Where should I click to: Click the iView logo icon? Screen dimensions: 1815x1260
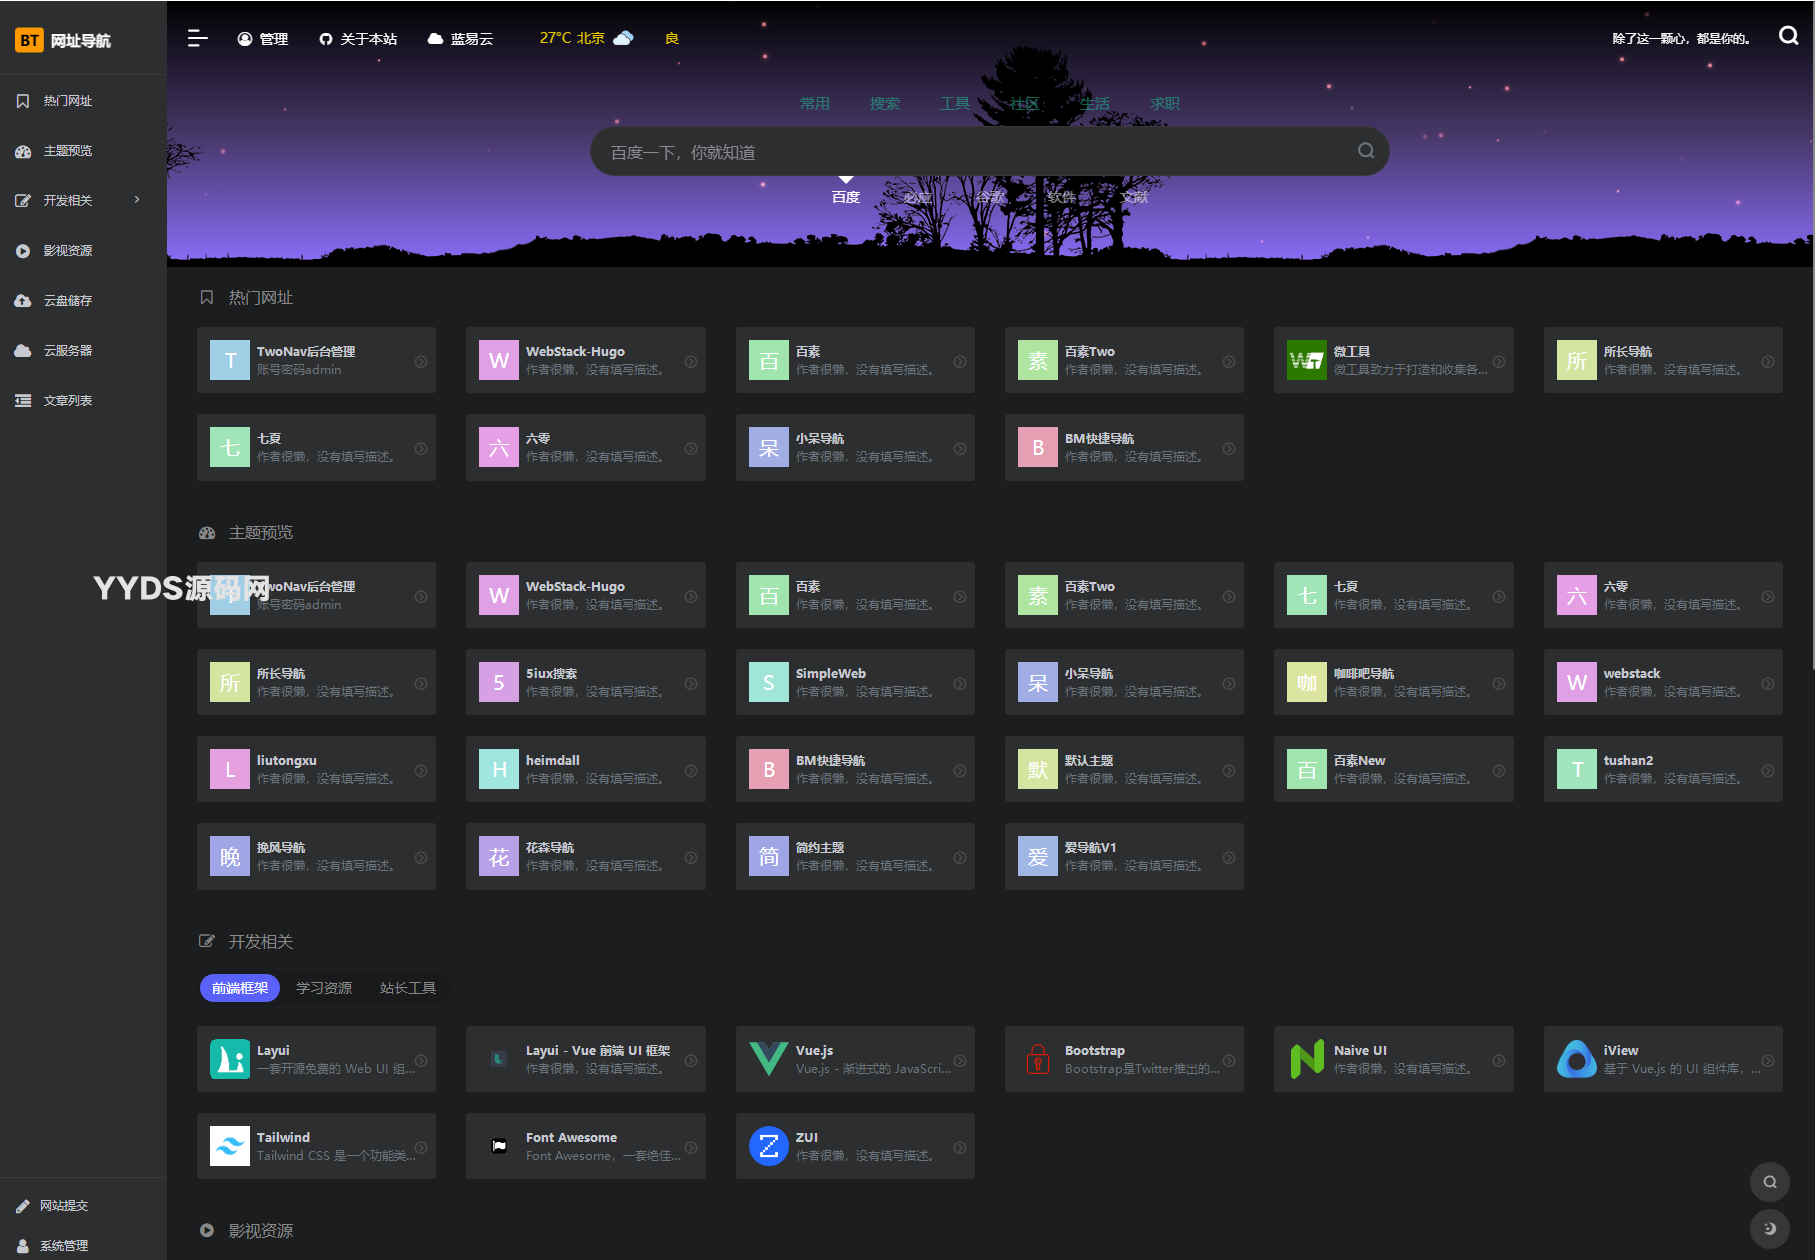click(1576, 1059)
